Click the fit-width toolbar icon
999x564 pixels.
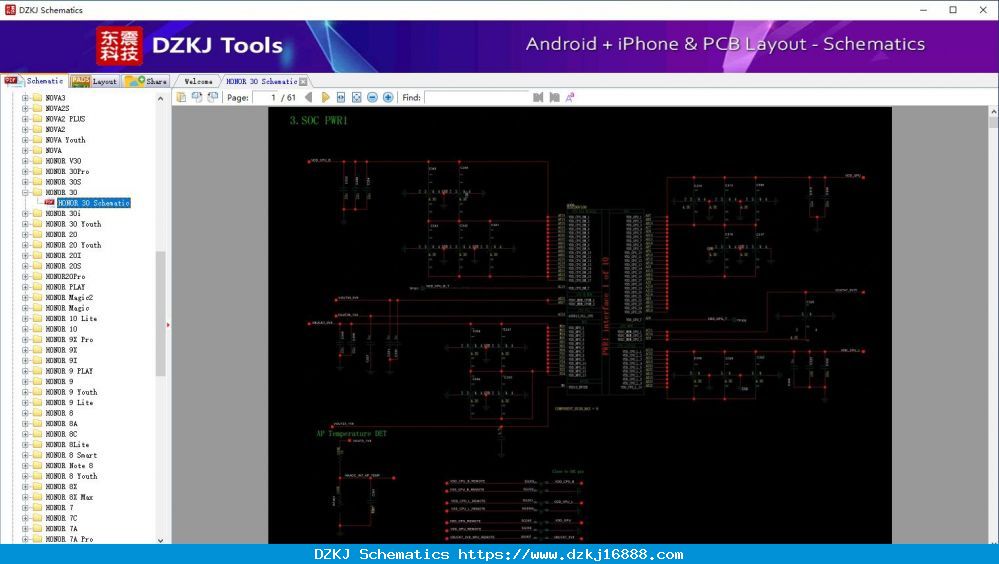click(x=341, y=97)
